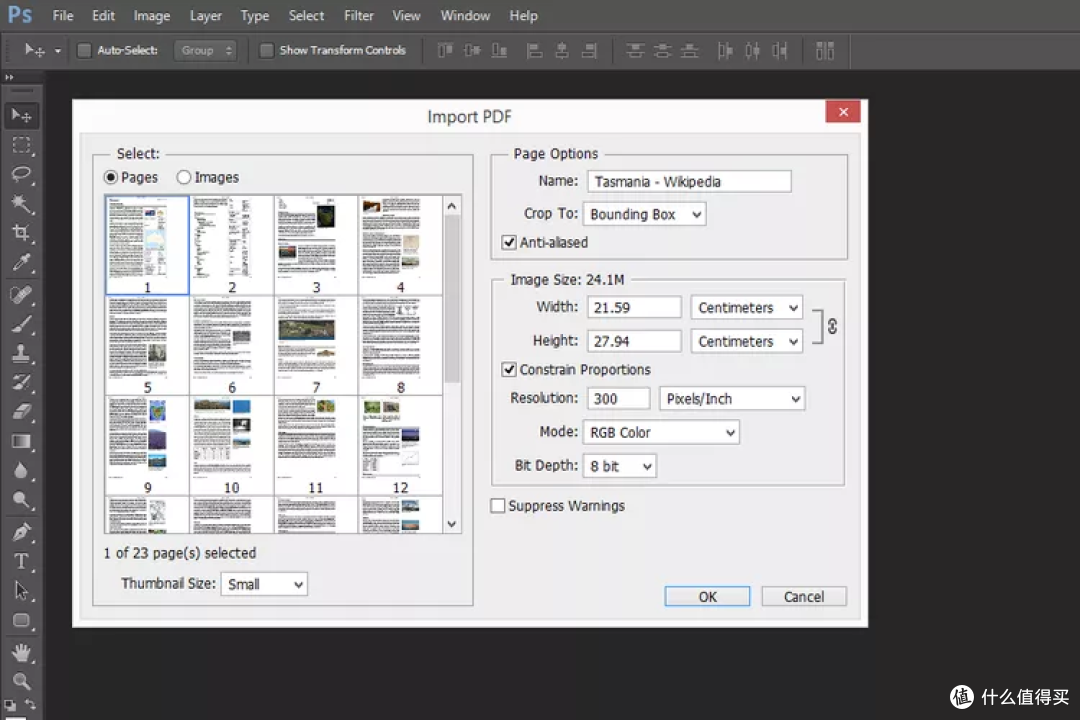Enable Show Transform Controls checkbox

click(267, 50)
